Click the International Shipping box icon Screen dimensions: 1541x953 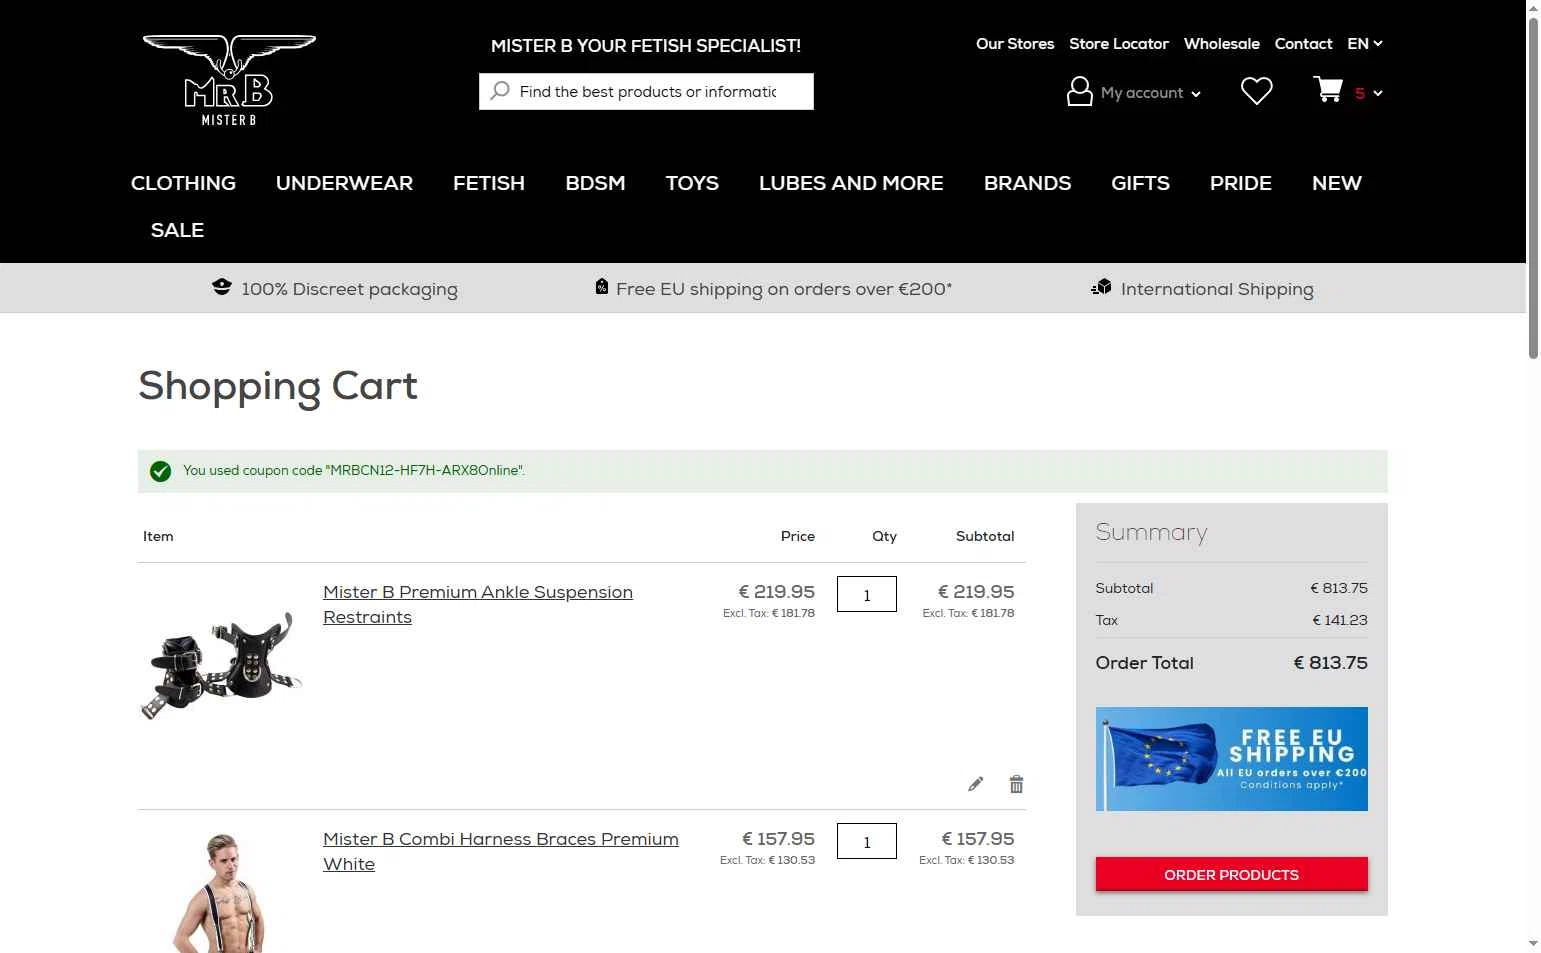[1101, 287]
